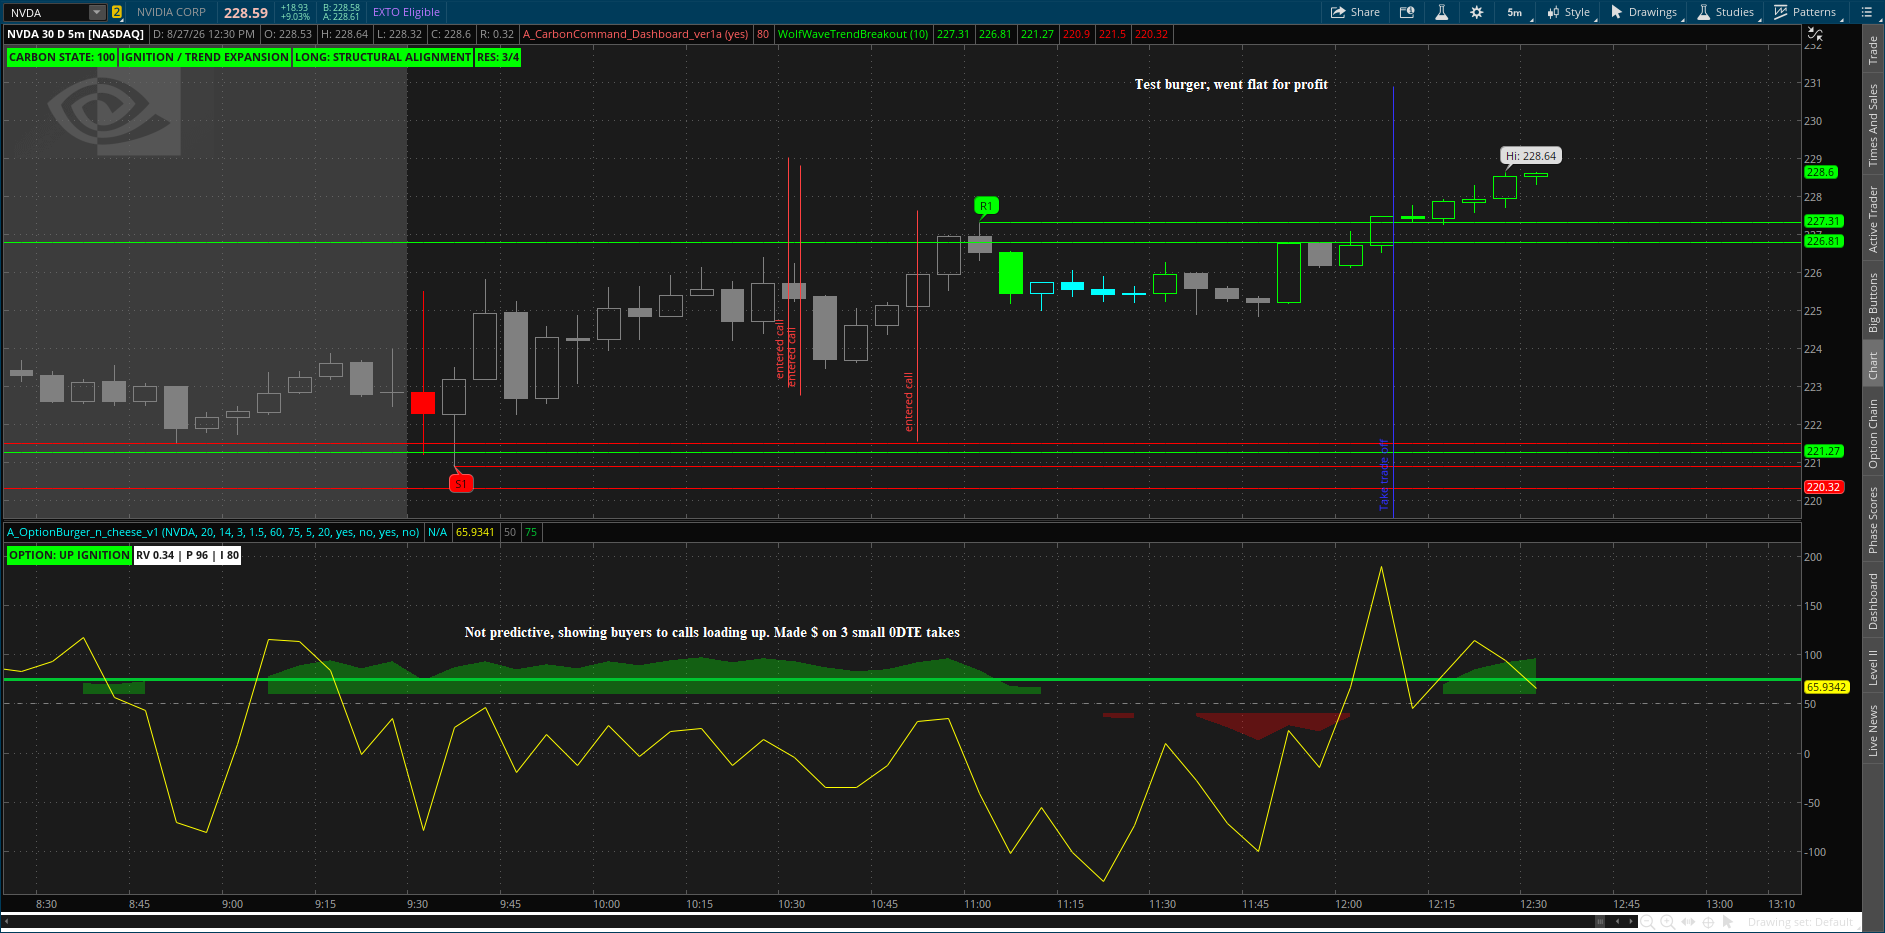This screenshot has width=1885, height=933.
Task: Click the 'Not predictive, showing buyers' text note
Action: pyautogui.click(x=712, y=632)
